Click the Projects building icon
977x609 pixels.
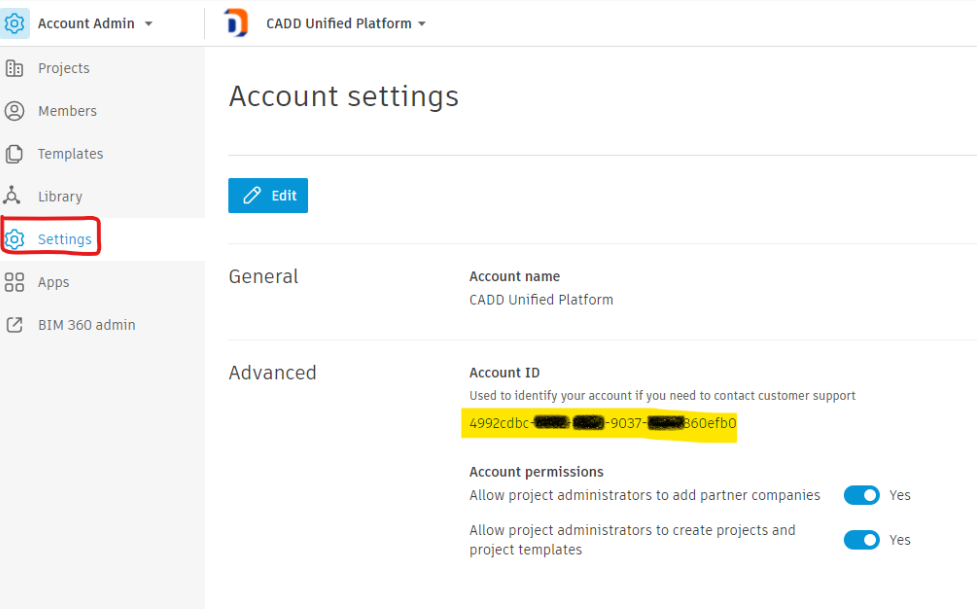pyautogui.click(x=14, y=68)
